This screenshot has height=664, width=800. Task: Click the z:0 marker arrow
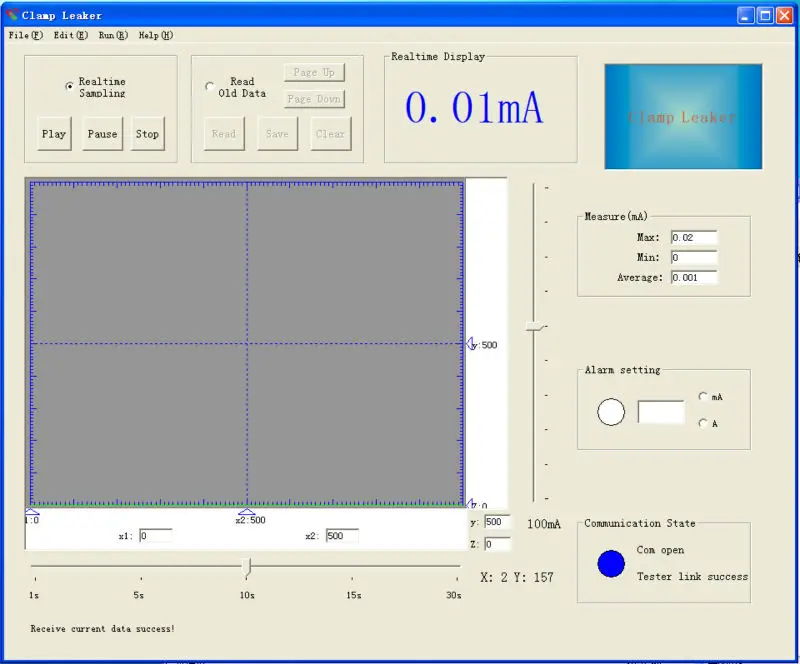pyautogui.click(x=471, y=503)
